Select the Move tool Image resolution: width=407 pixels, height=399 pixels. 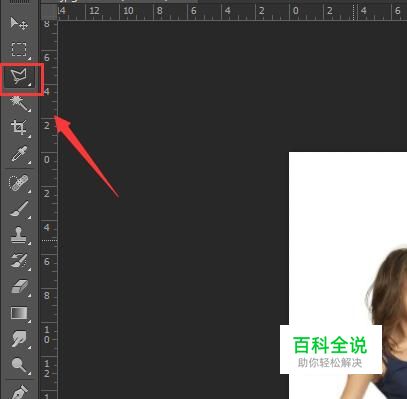click(19, 24)
